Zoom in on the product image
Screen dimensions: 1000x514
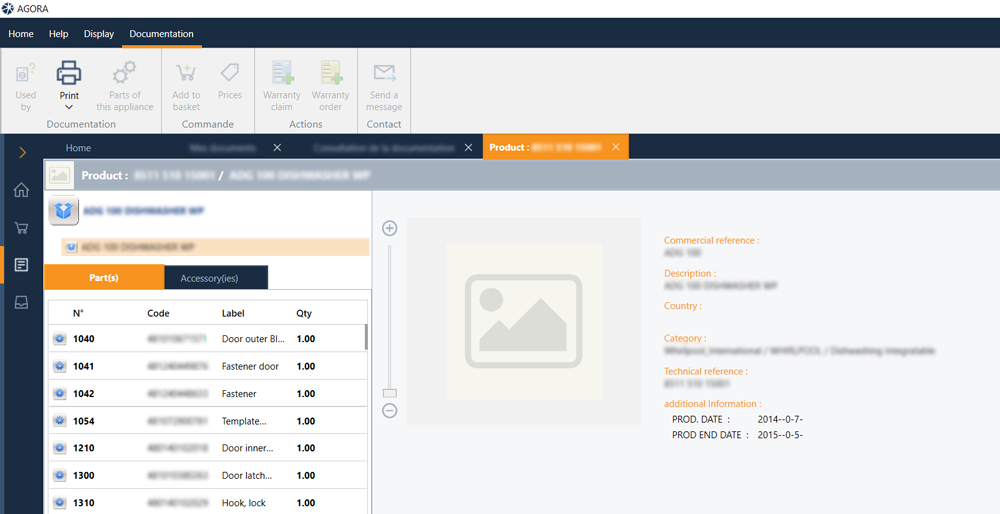point(390,228)
